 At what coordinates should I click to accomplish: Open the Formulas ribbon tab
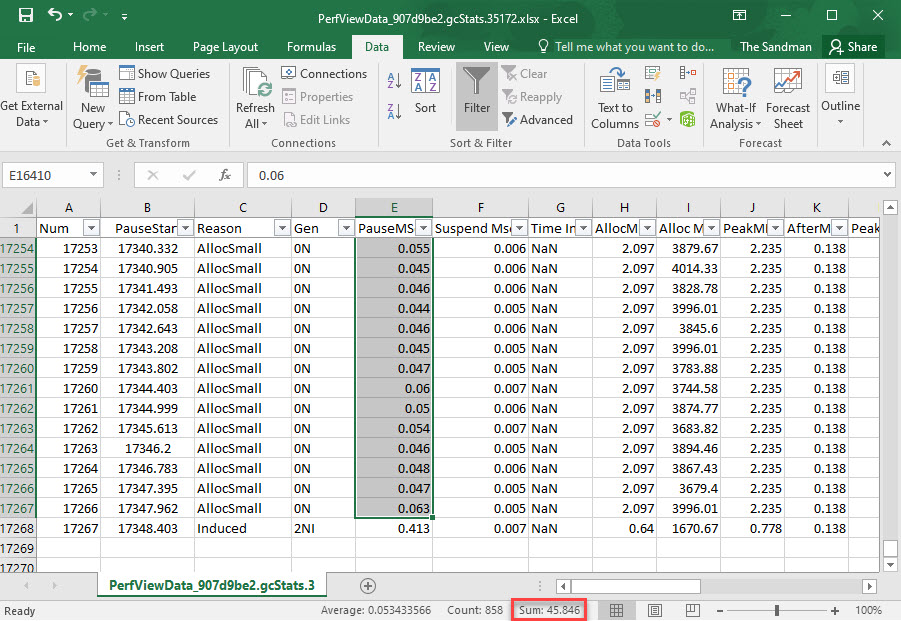point(311,47)
